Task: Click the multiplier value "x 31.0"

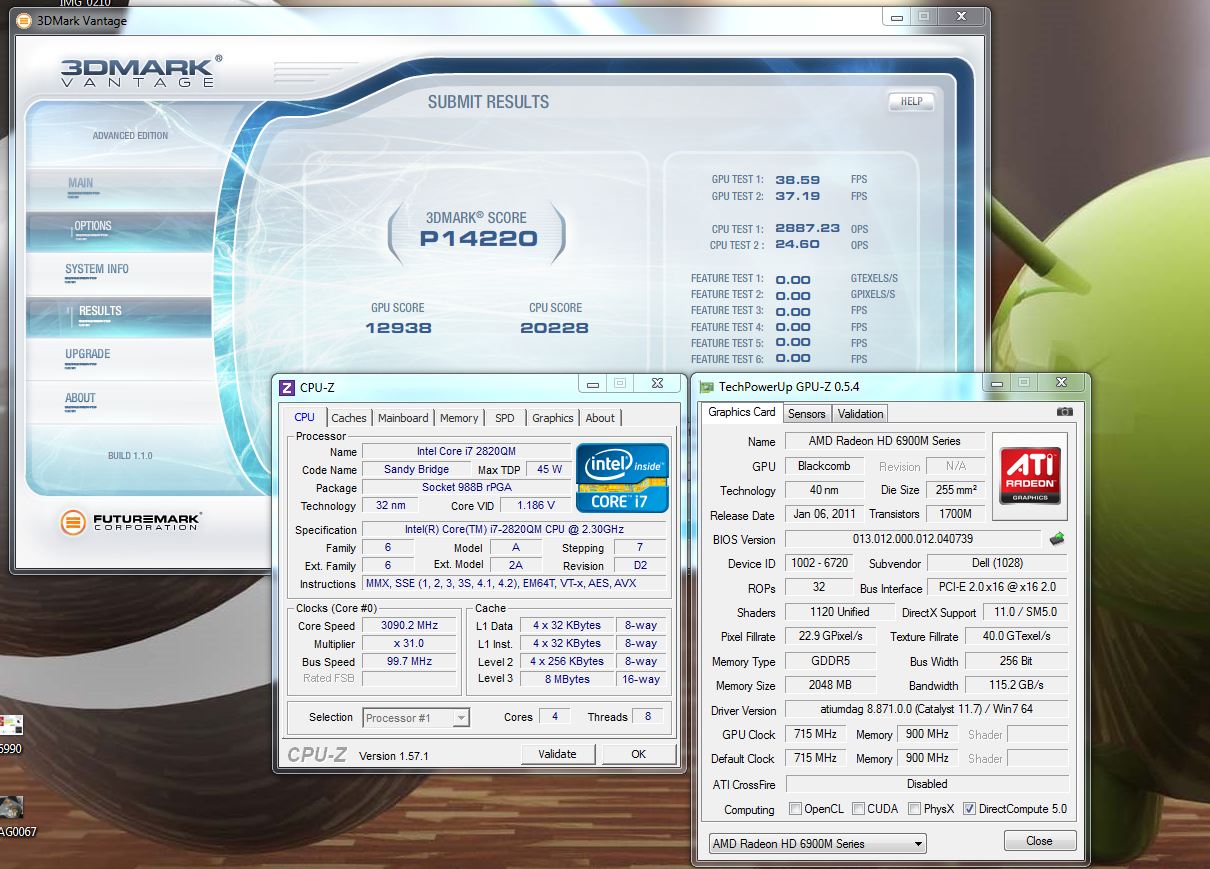Action: pyautogui.click(x=410, y=644)
